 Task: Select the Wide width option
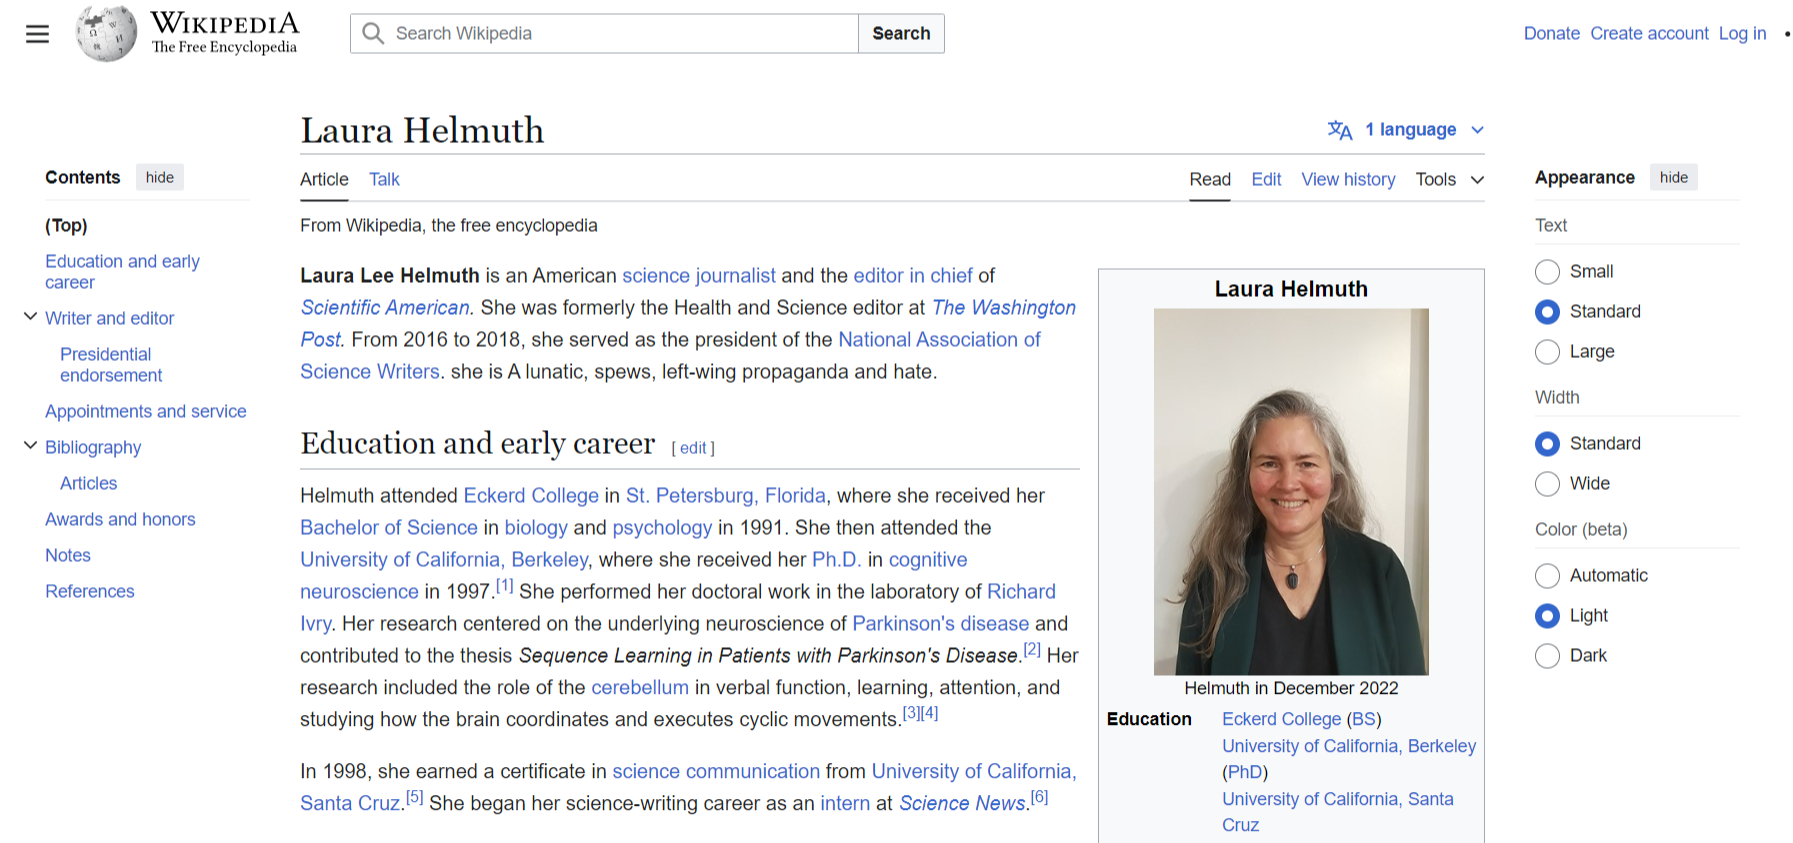[1547, 484]
